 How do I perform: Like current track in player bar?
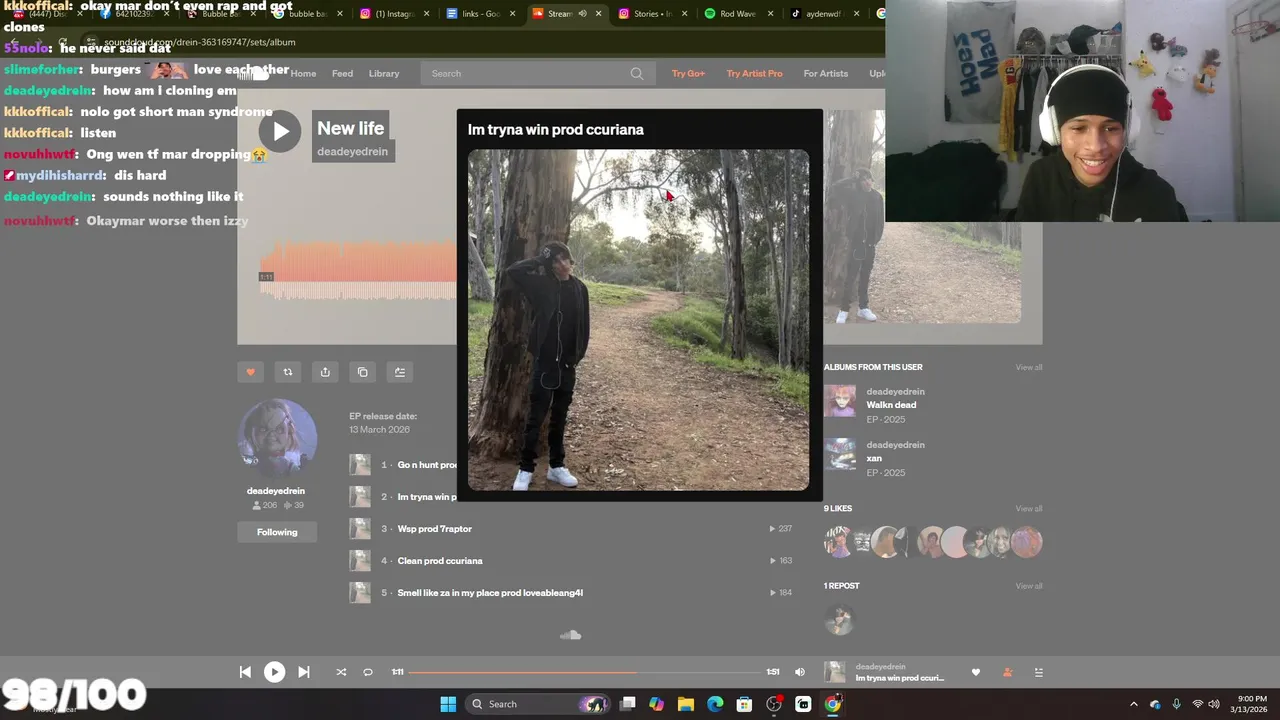[x=976, y=672]
